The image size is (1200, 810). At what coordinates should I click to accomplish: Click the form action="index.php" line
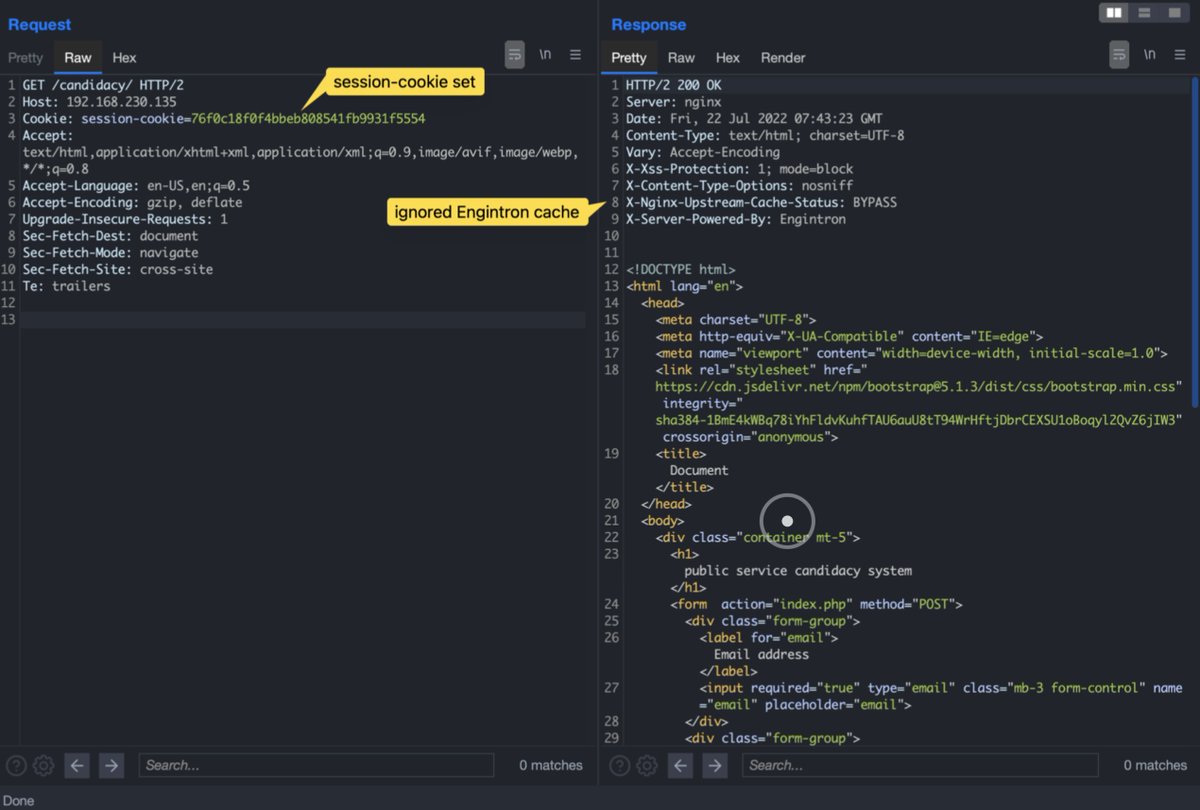(817, 604)
